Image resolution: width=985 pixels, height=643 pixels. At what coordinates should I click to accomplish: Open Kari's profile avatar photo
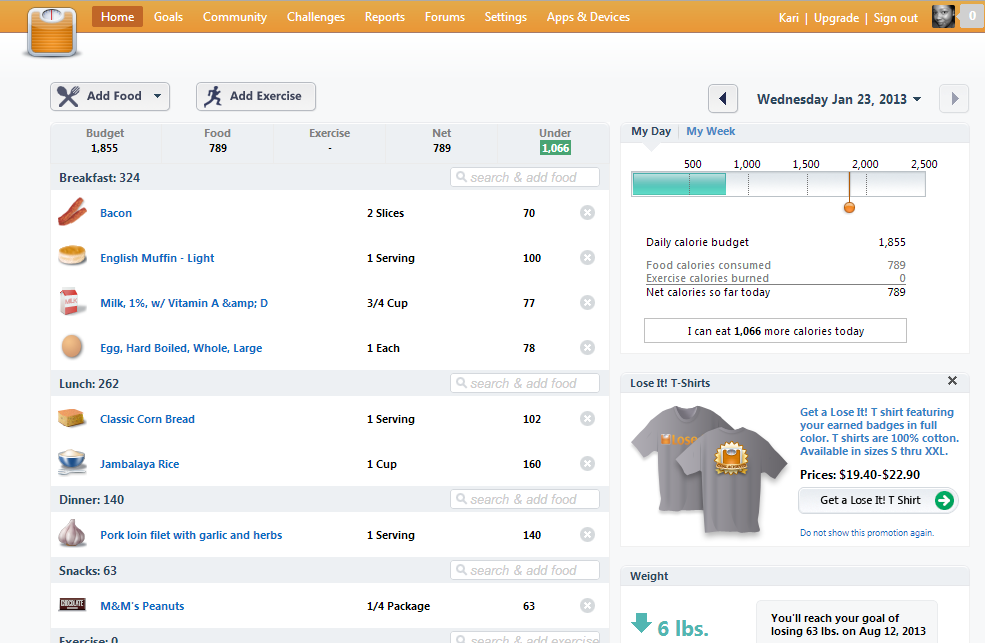(x=943, y=17)
